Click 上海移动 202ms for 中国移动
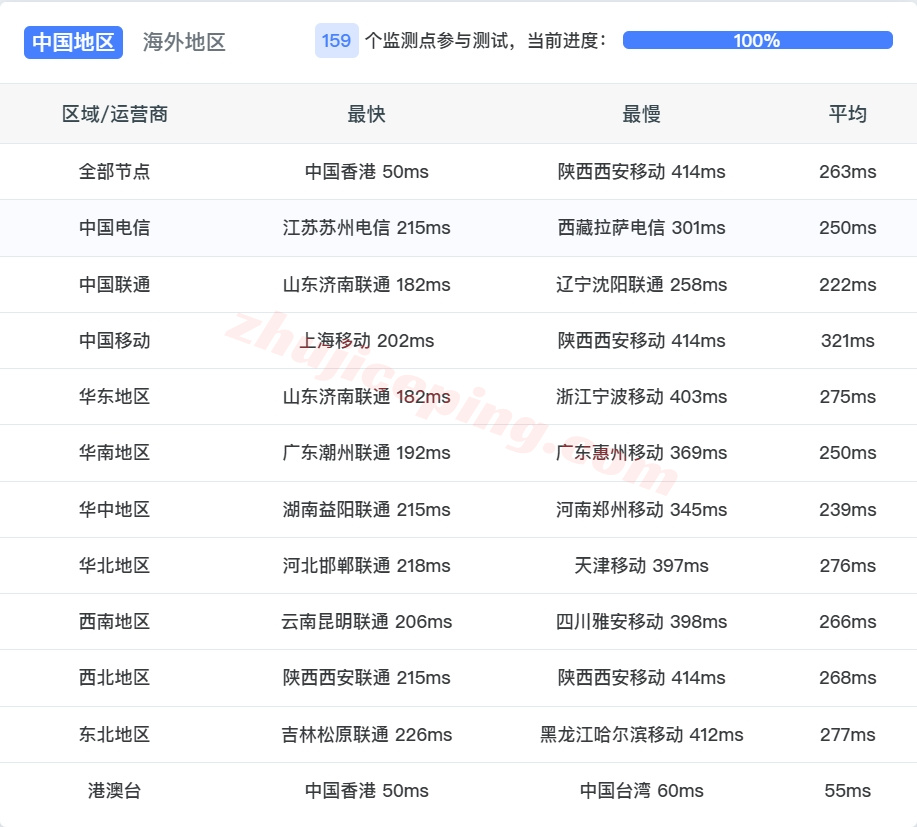 point(366,340)
